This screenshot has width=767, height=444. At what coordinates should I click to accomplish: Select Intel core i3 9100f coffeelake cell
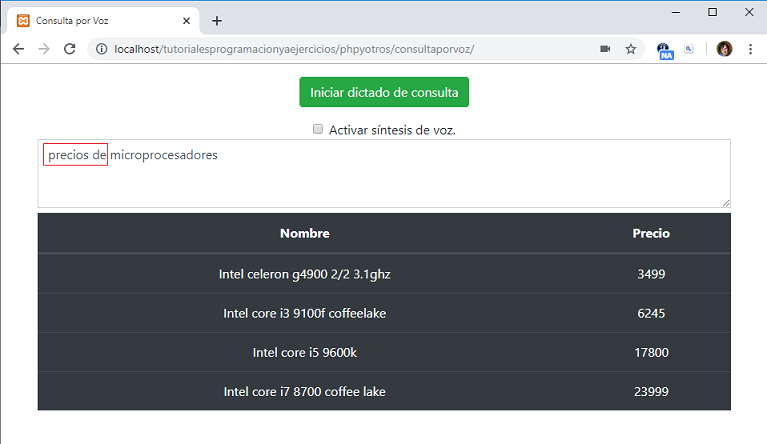pos(305,313)
